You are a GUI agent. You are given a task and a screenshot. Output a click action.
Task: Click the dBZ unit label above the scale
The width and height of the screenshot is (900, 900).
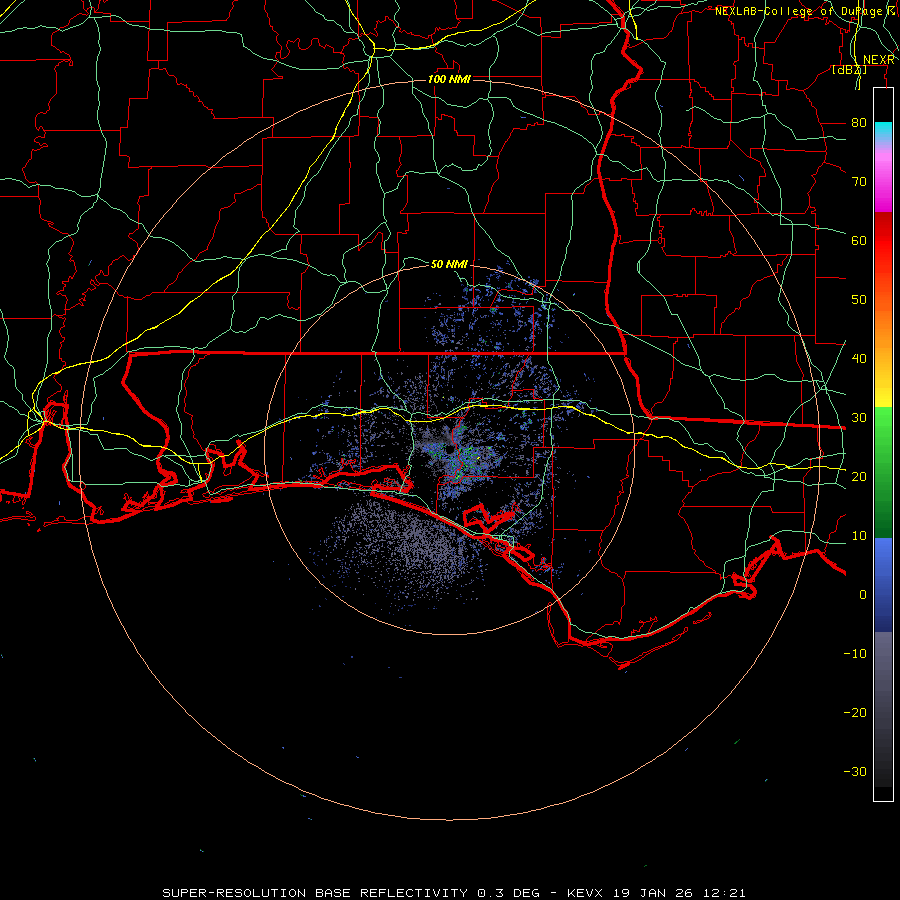pos(849,69)
